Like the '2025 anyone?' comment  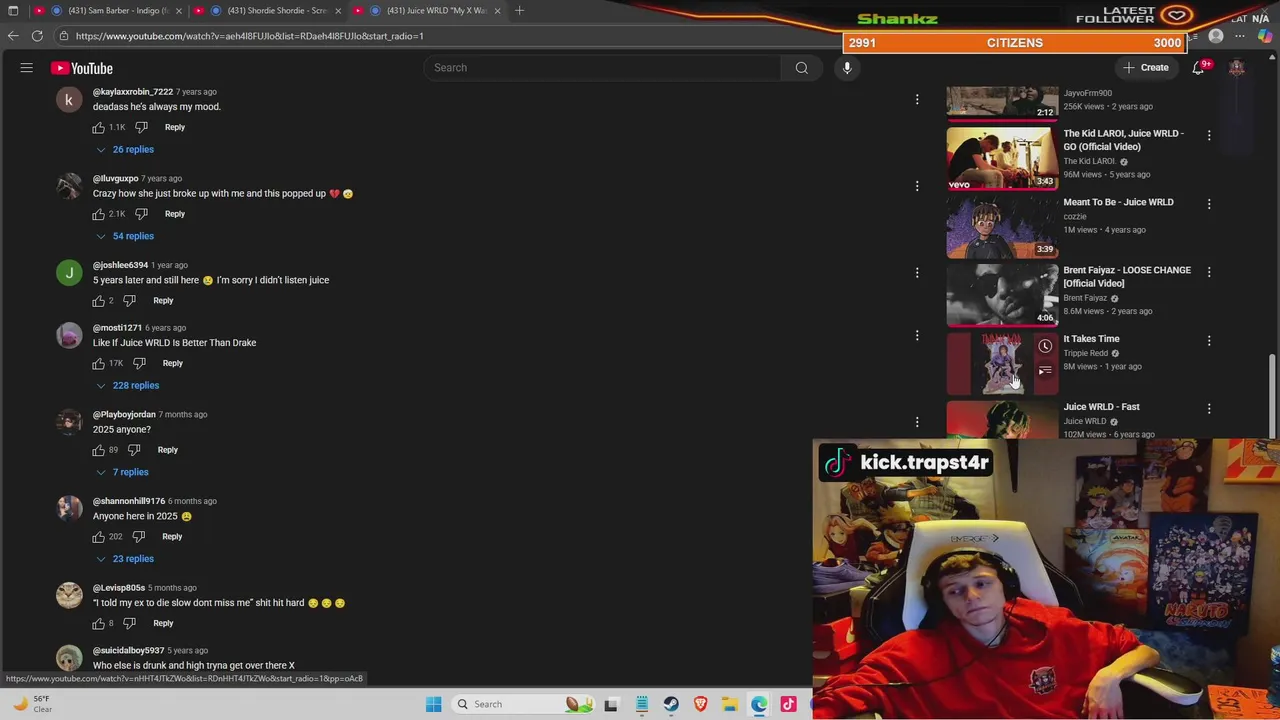coord(99,450)
